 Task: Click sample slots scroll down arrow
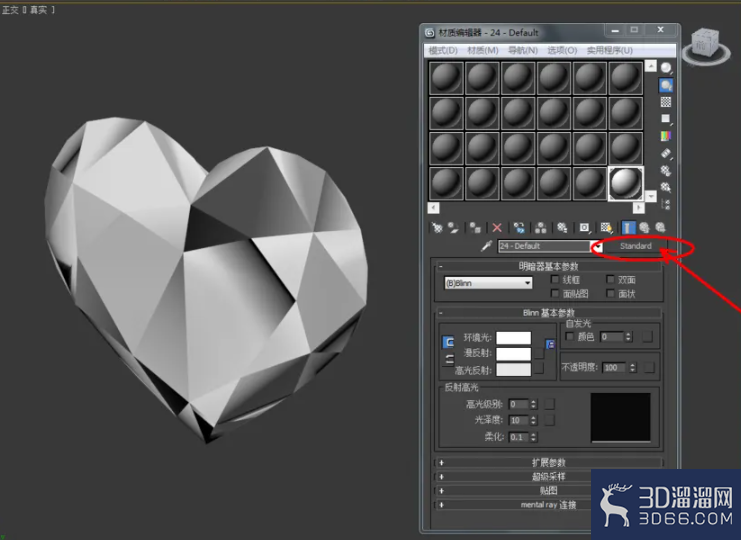[651, 196]
